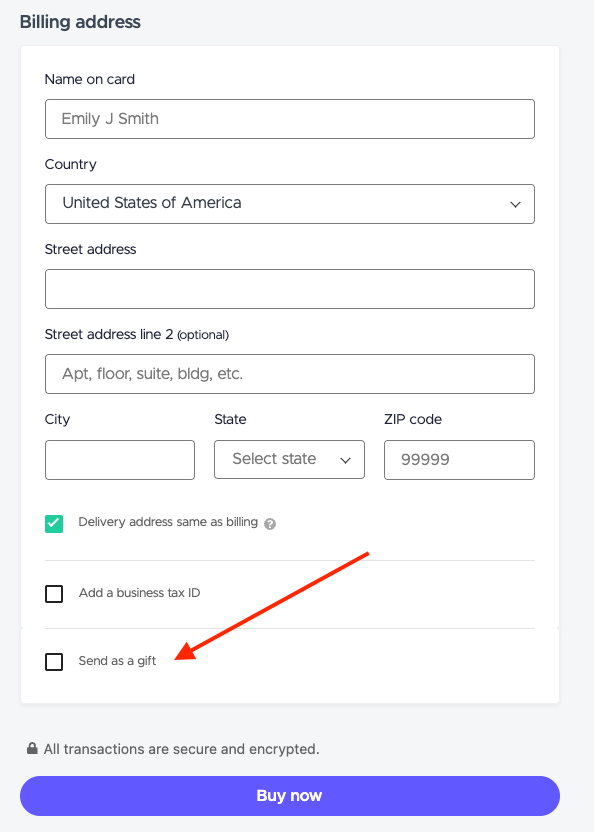The image size is (594, 832).
Task: Open the Select state dropdown
Action: tap(289, 460)
